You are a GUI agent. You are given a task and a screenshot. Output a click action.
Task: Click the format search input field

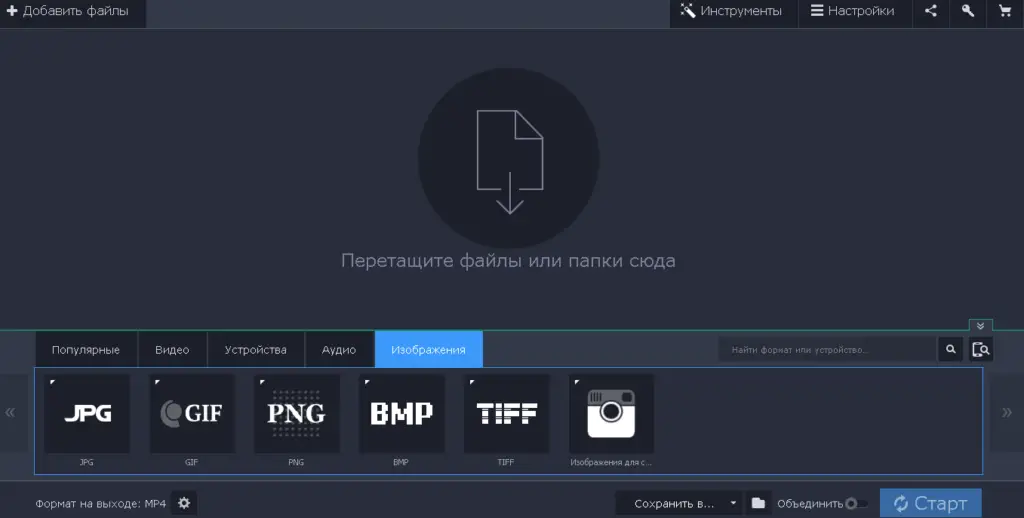click(827, 349)
